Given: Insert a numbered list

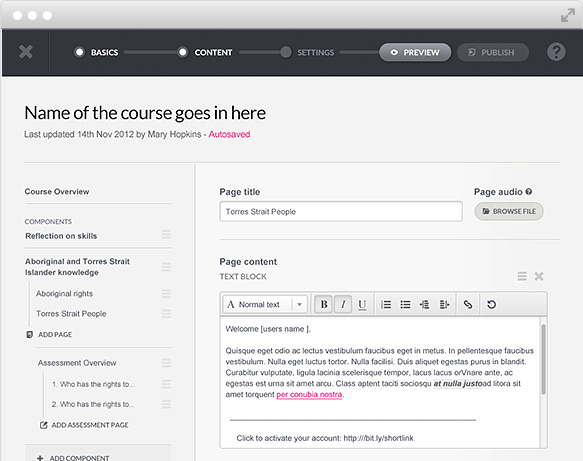Looking at the screenshot, I should [386, 305].
